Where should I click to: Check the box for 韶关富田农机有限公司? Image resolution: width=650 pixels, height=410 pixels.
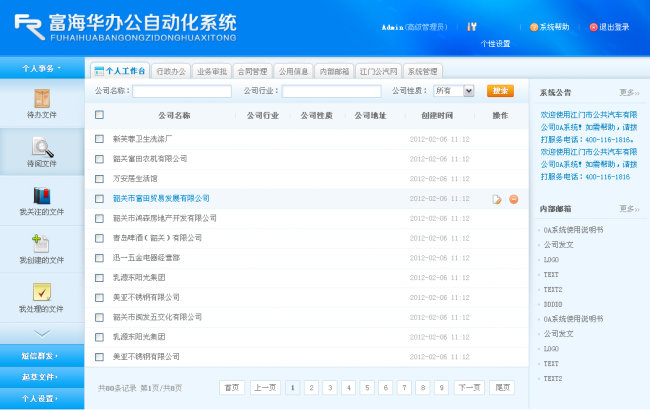pyautogui.click(x=99, y=159)
